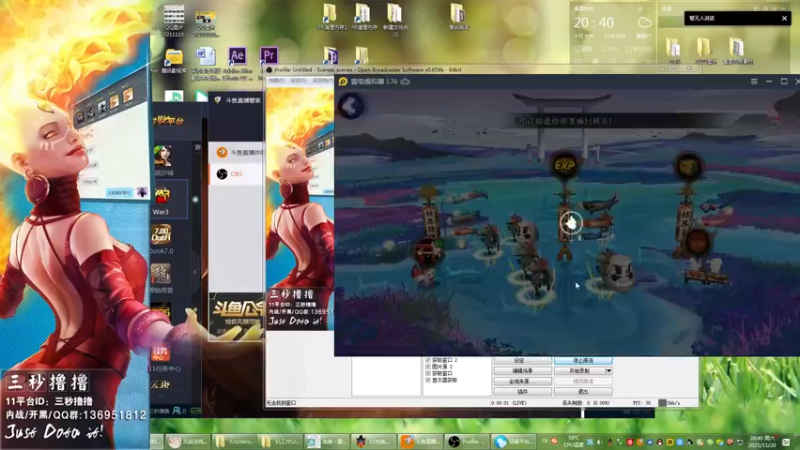Click the 开始录制 start recording button
The width and height of the screenshot is (800, 450).
coord(579,371)
